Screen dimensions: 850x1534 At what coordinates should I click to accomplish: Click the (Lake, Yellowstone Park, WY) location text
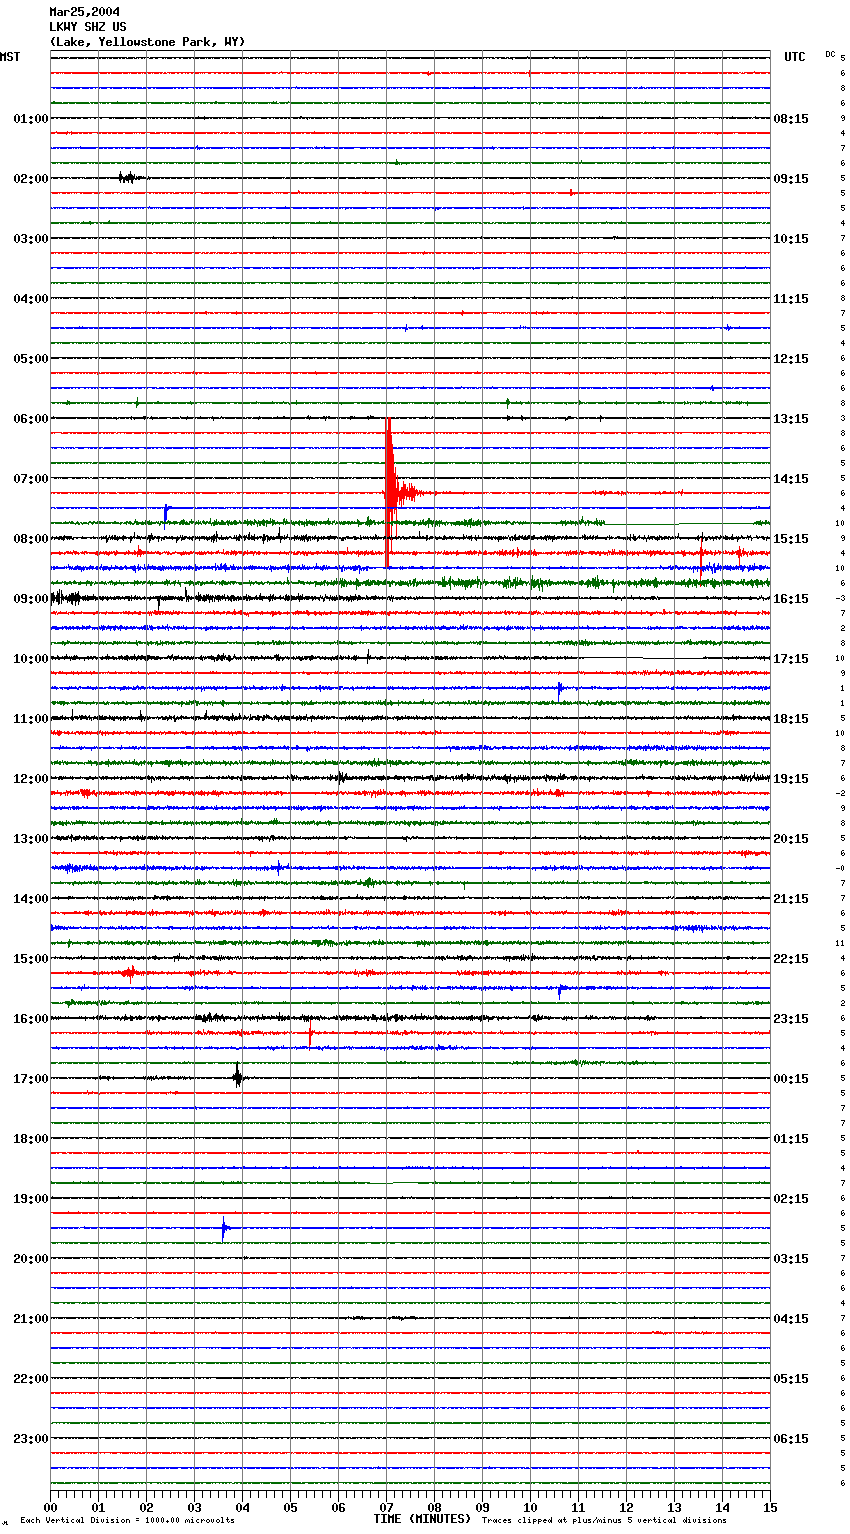click(147, 42)
